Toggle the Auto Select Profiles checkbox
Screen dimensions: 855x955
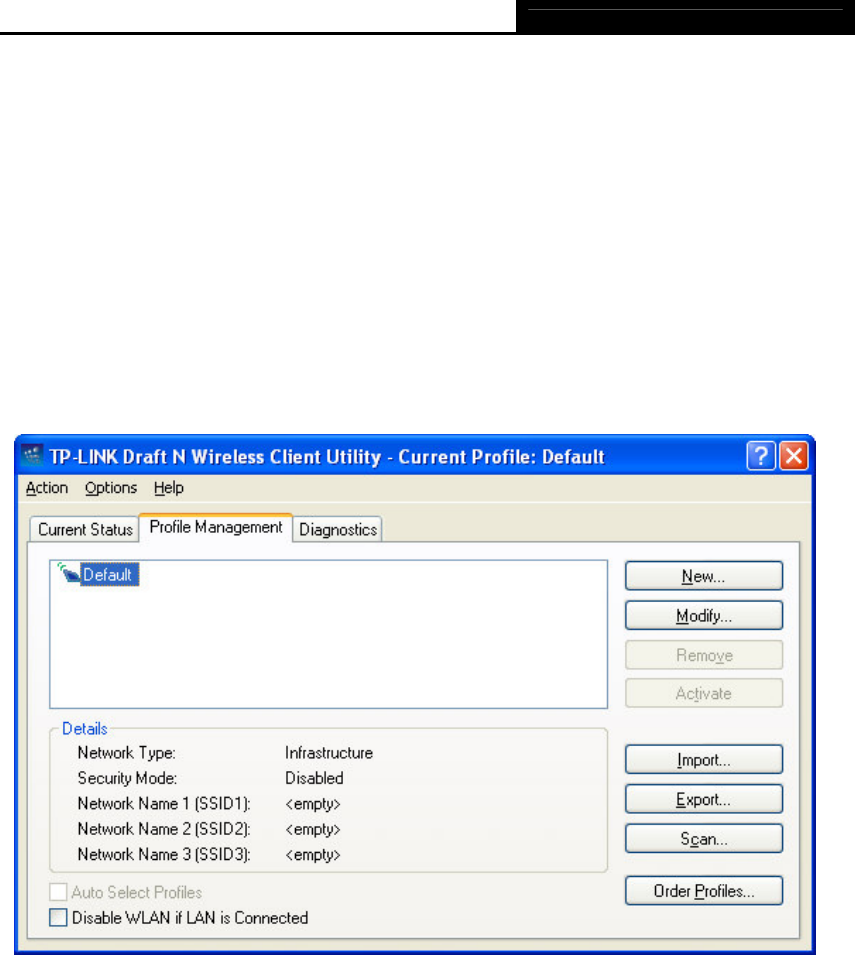[58, 892]
